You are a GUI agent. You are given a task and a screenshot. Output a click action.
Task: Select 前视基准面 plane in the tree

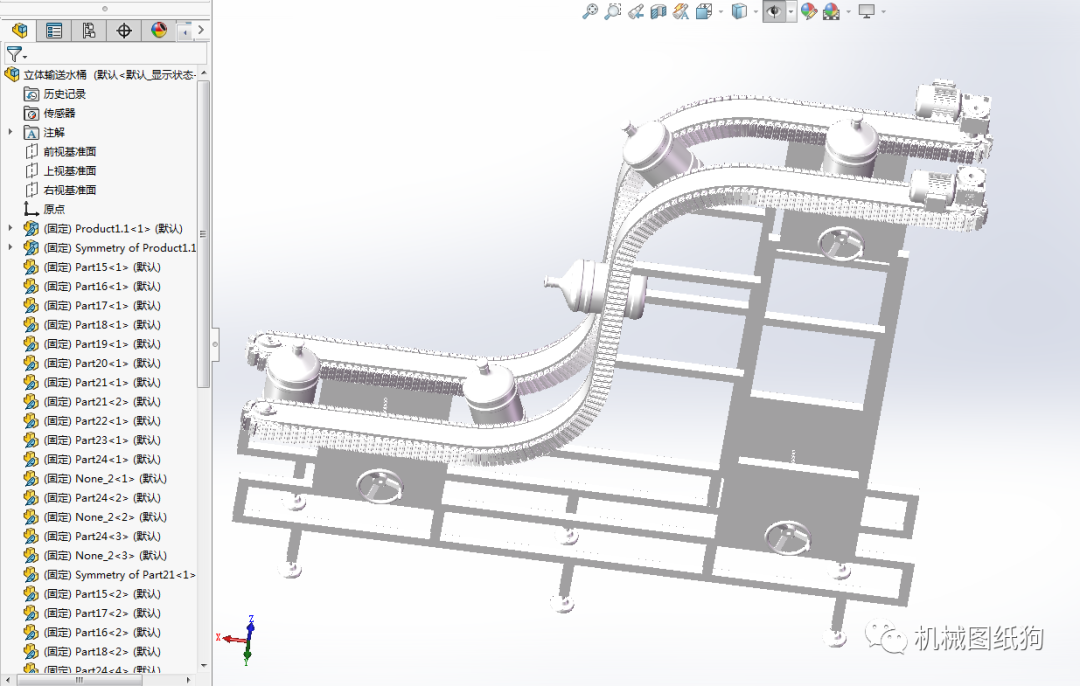(69, 152)
